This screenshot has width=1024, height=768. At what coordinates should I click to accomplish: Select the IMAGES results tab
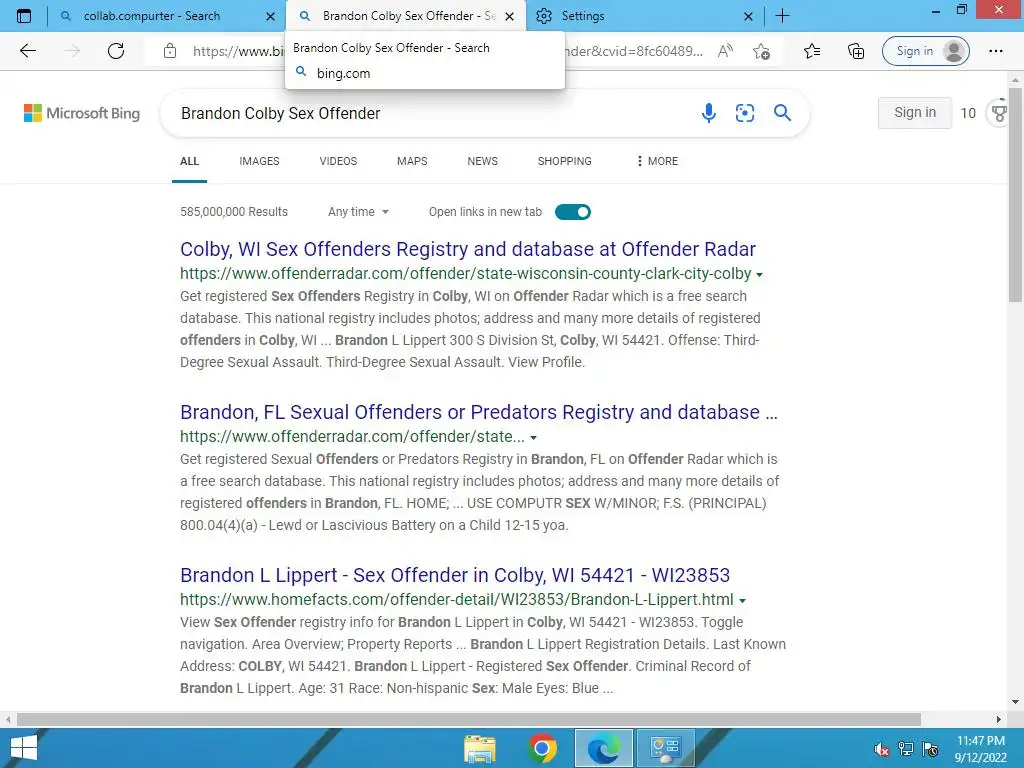pyautogui.click(x=259, y=161)
